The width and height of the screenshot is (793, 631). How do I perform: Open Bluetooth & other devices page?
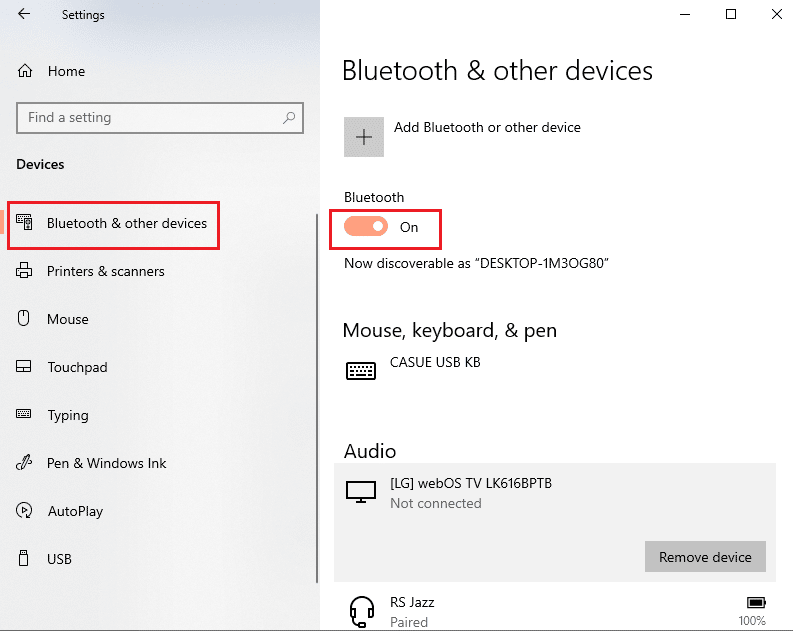126,223
